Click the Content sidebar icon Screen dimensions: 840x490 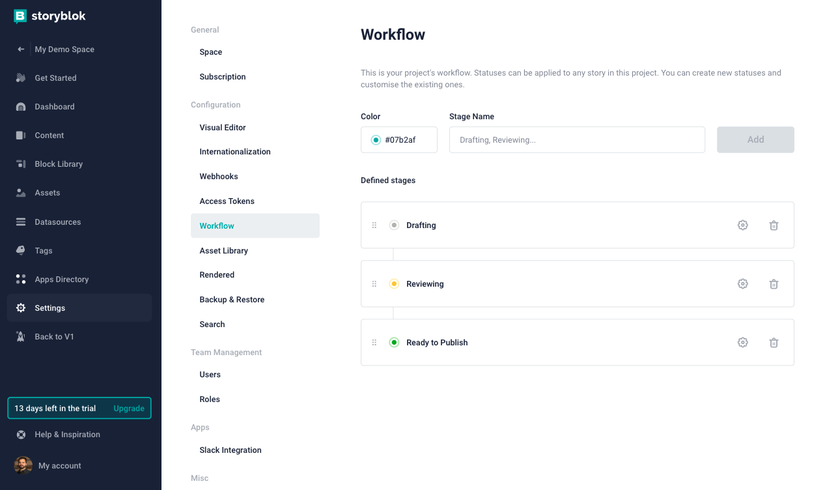click(21, 135)
